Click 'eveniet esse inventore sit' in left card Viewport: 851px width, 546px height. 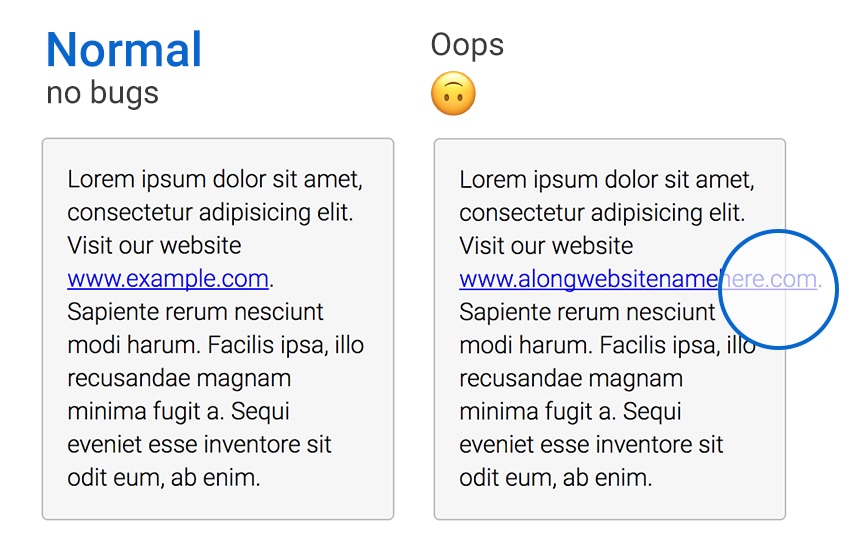pyautogui.click(x=199, y=445)
